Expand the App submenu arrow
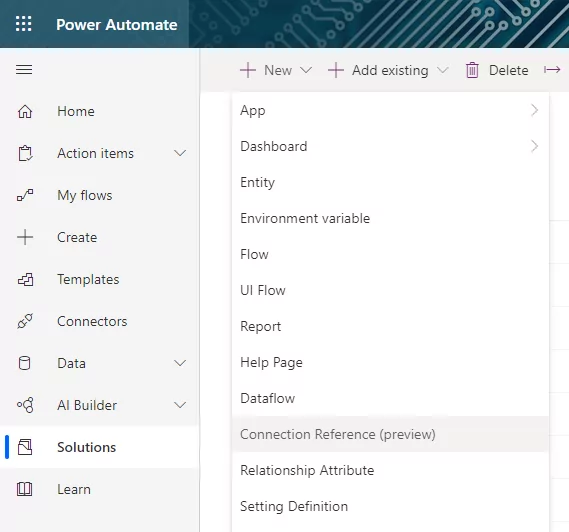The height and width of the screenshot is (532, 569). pyautogui.click(x=534, y=110)
